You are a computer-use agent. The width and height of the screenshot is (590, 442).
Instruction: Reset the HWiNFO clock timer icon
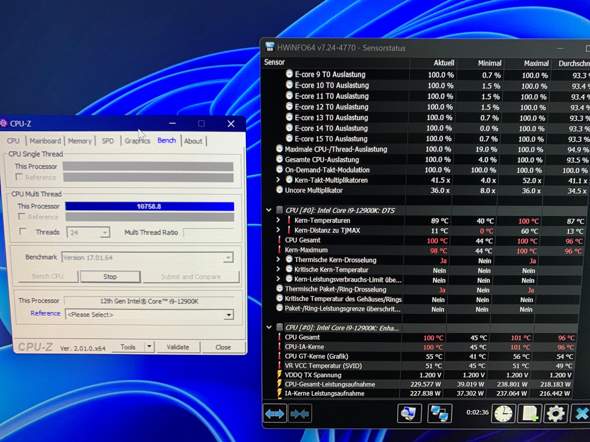(503, 413)
